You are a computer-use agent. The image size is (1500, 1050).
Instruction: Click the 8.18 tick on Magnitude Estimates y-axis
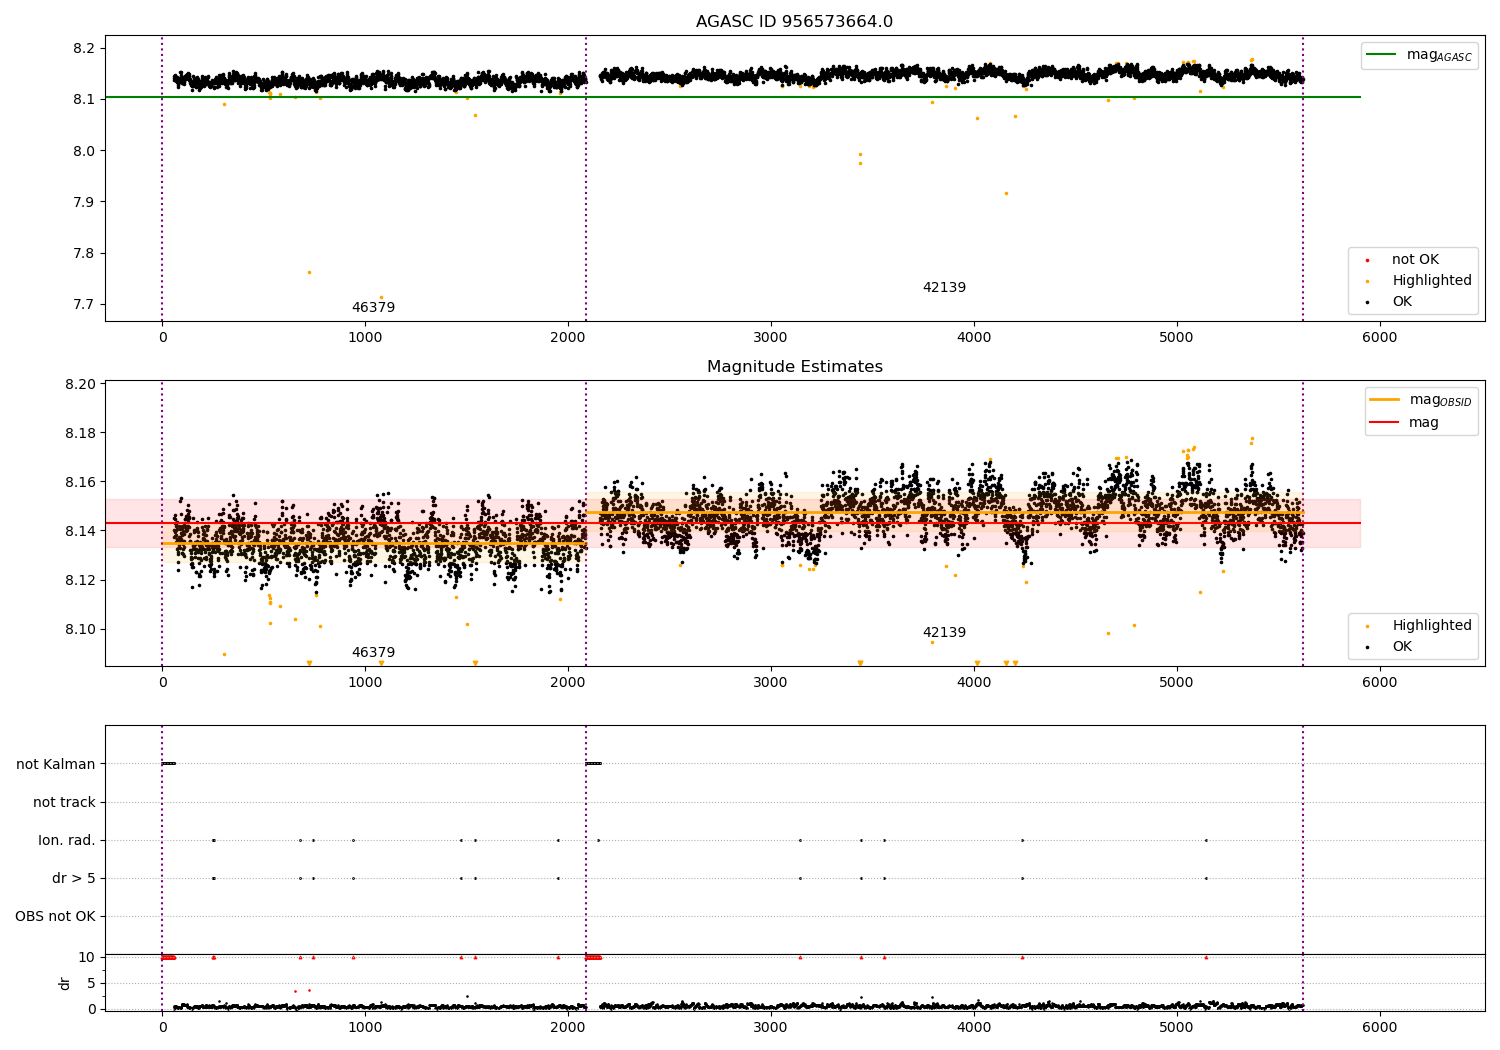[x=81, y=434]
